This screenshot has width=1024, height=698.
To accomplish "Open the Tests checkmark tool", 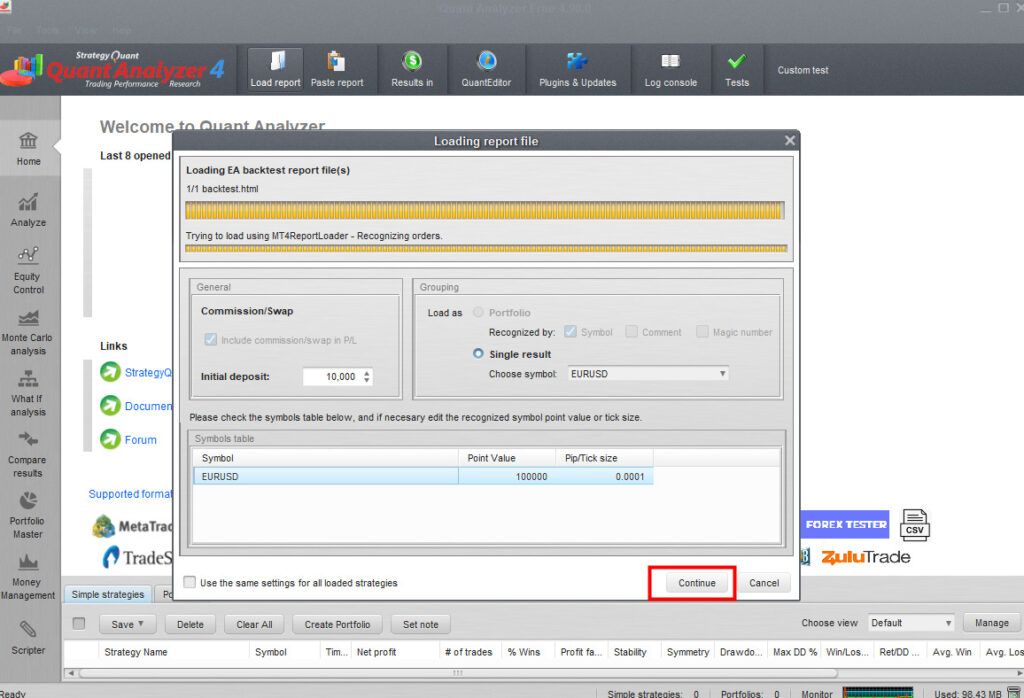I will 737,69.
